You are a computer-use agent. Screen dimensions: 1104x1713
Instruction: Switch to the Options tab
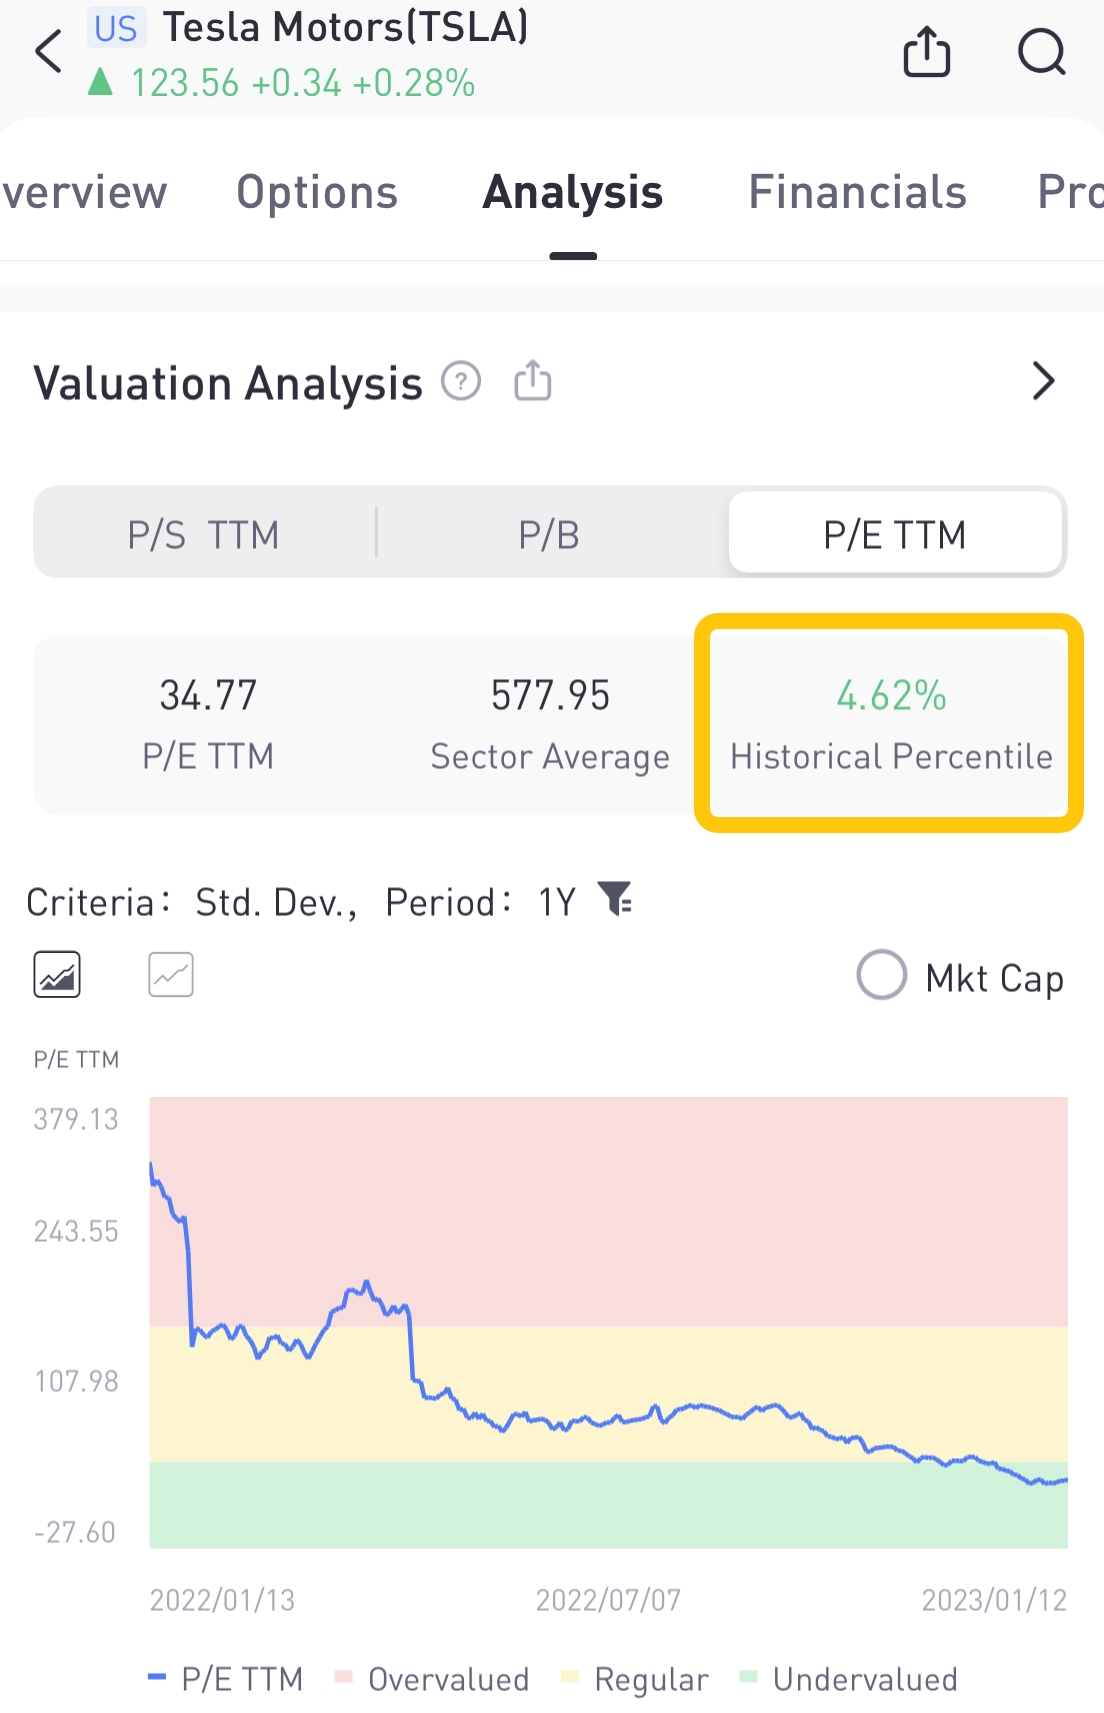317,192
